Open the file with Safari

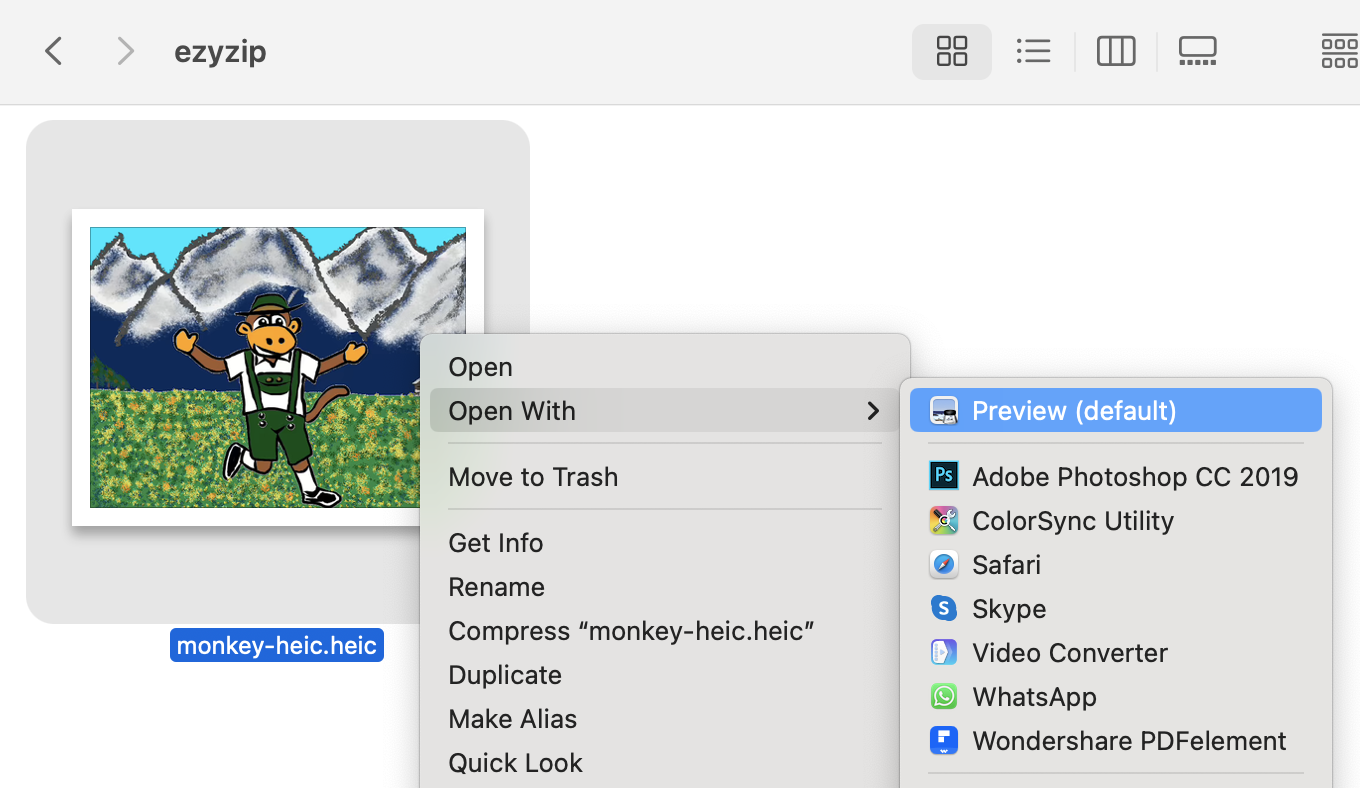pos(1006,564)
